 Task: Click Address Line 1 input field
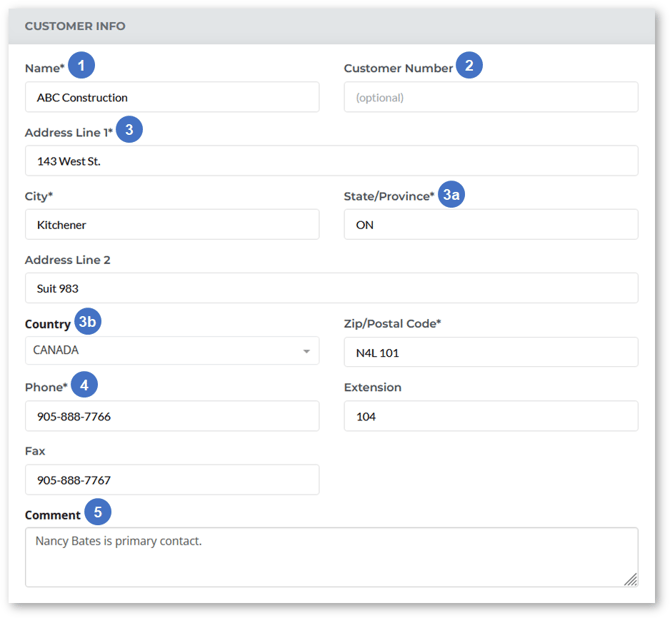(x=331, y=161)
